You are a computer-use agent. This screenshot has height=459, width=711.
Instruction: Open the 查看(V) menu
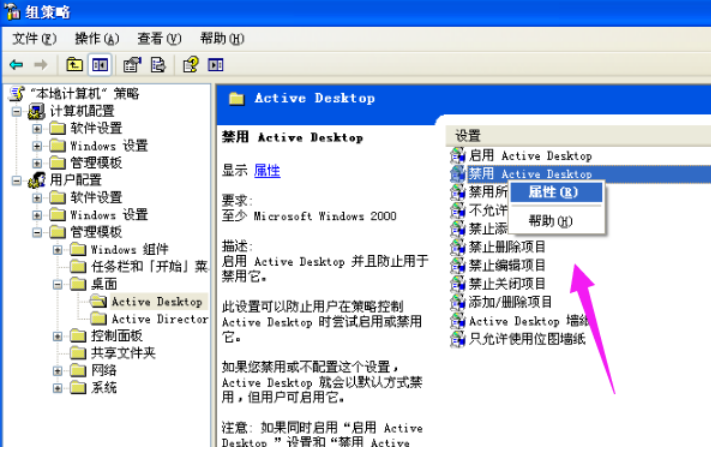[159, 39]
